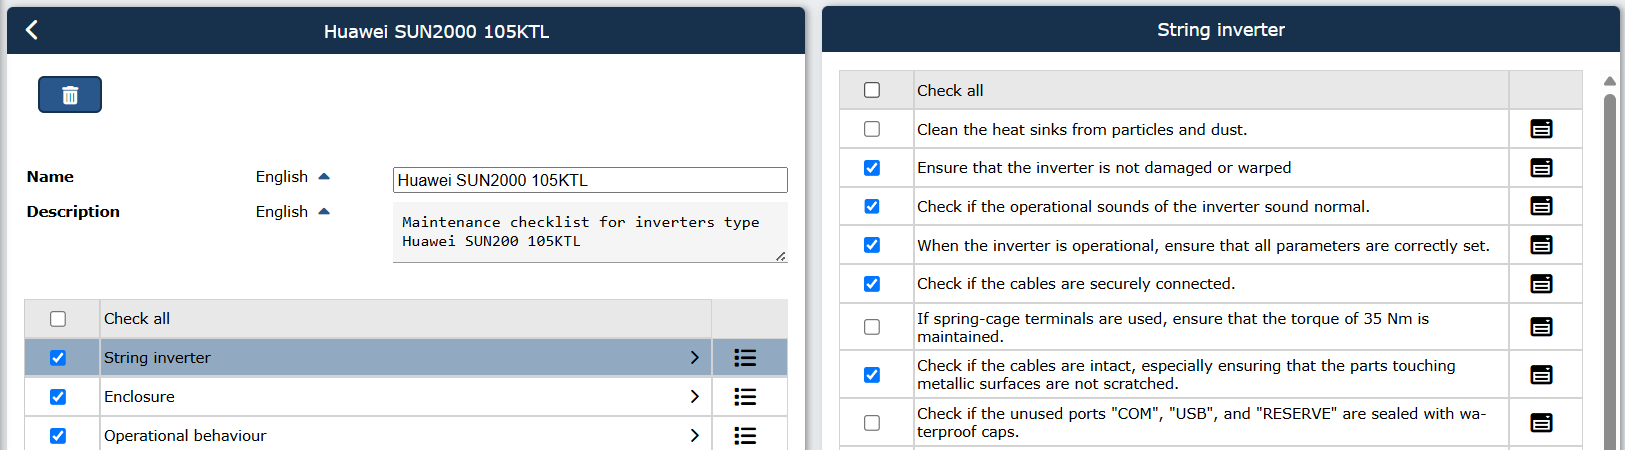The image size is (1625, 450).
Task: Open Name language dropdown English
Action: coord(292,177)
